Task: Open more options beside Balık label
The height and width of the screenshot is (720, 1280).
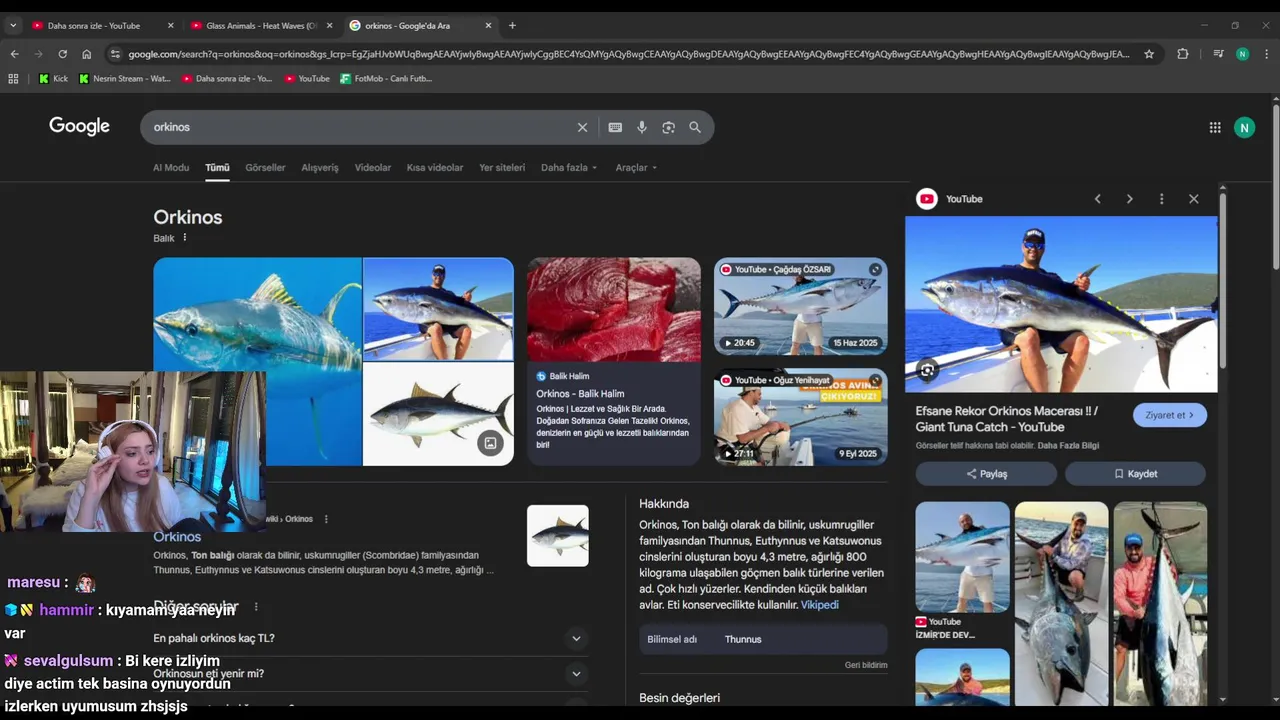Action: click(x=185, y=238)
